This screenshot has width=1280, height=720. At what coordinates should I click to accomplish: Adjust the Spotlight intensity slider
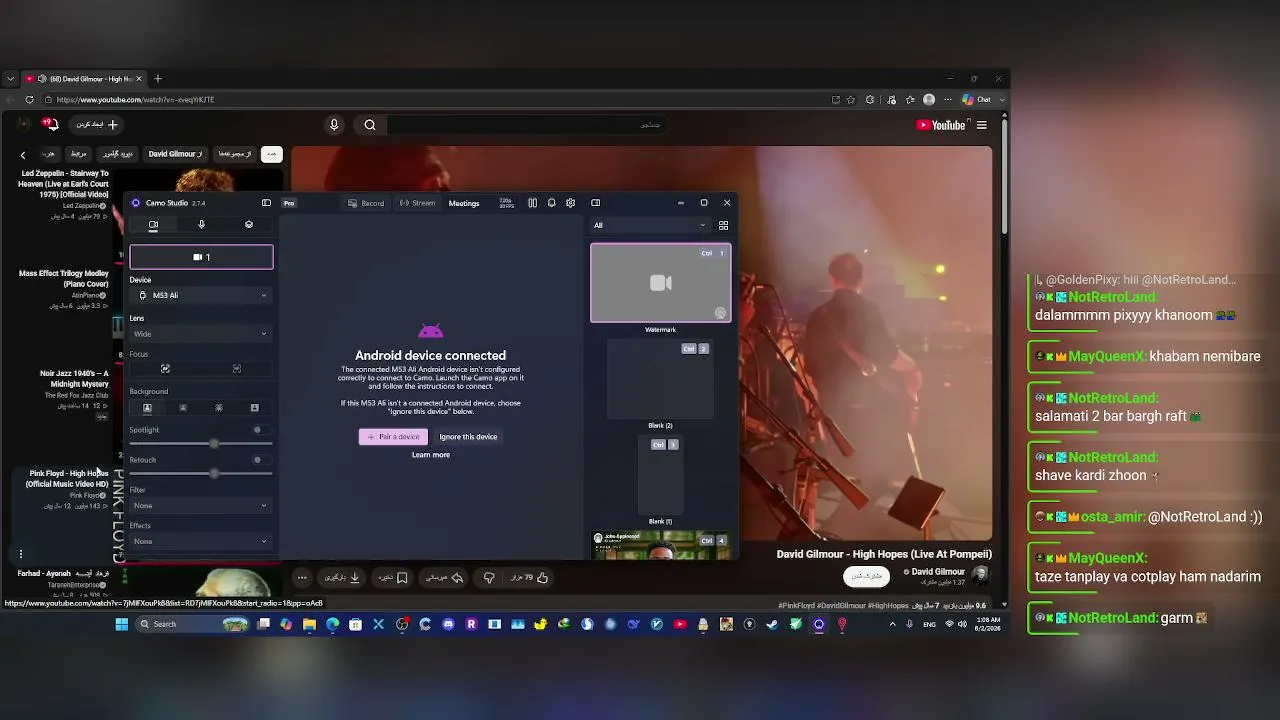[201, 443]
